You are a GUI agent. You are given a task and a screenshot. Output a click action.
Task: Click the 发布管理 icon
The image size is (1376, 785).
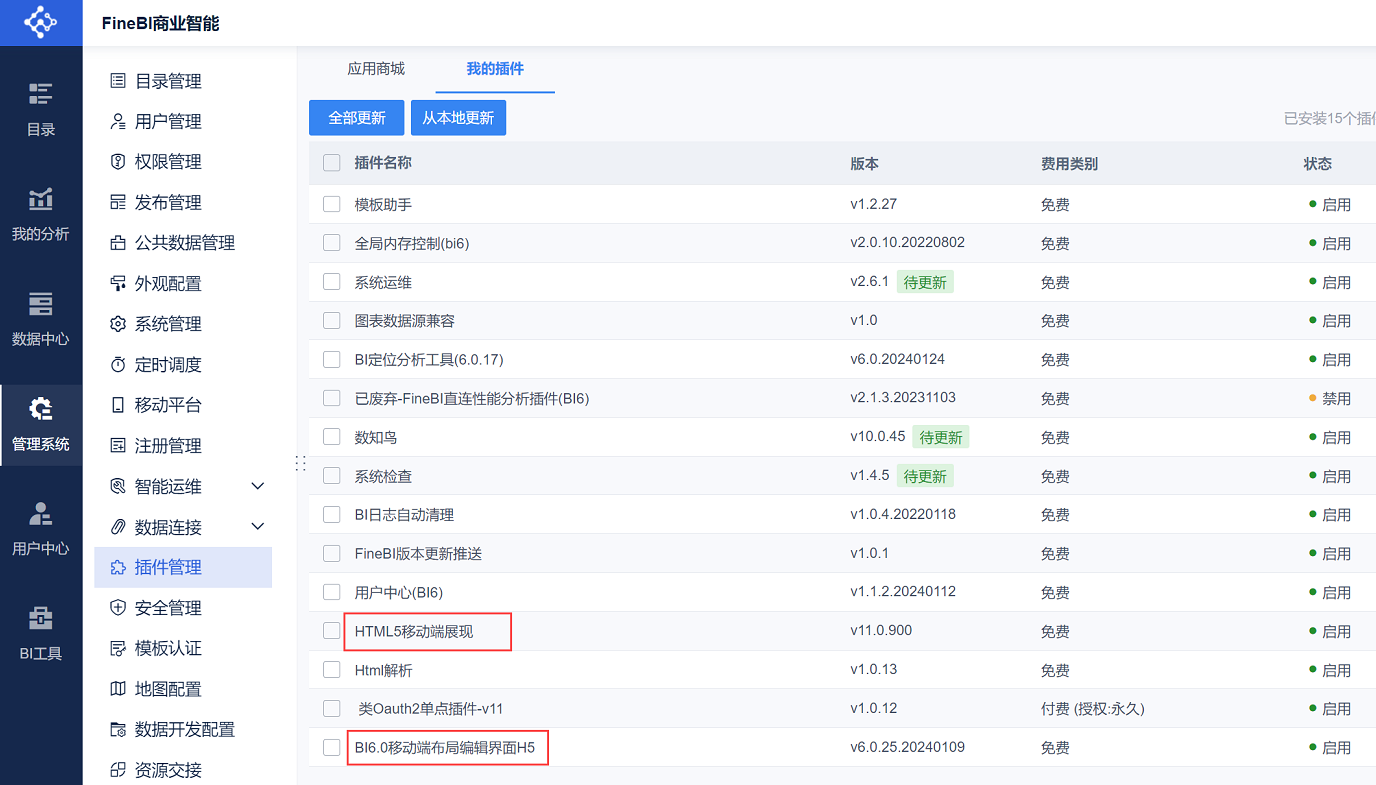[118, 202]
